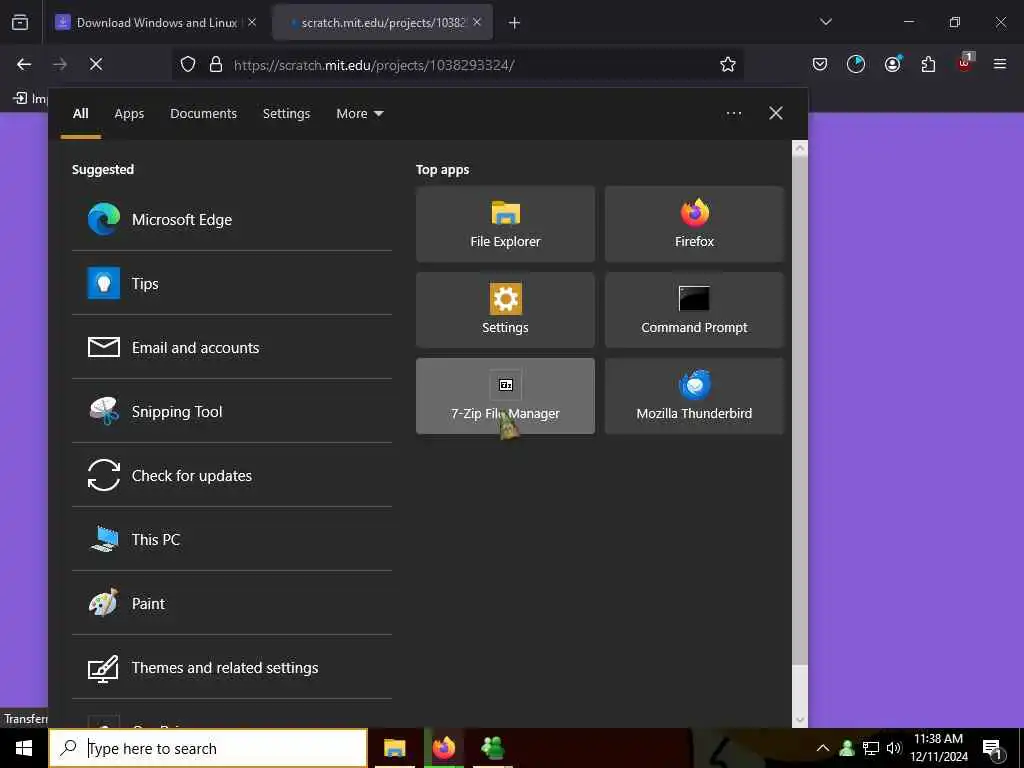The width and height of the screenshot is (1024, 768).
Task: Open the taskbar clock and date
Action: (938, 748)
